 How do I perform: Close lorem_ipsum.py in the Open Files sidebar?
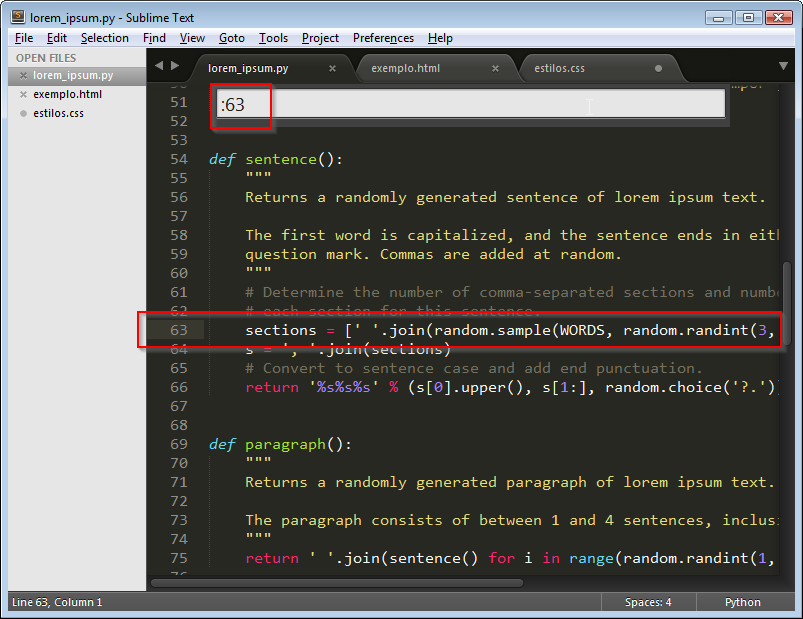(23, 76)
